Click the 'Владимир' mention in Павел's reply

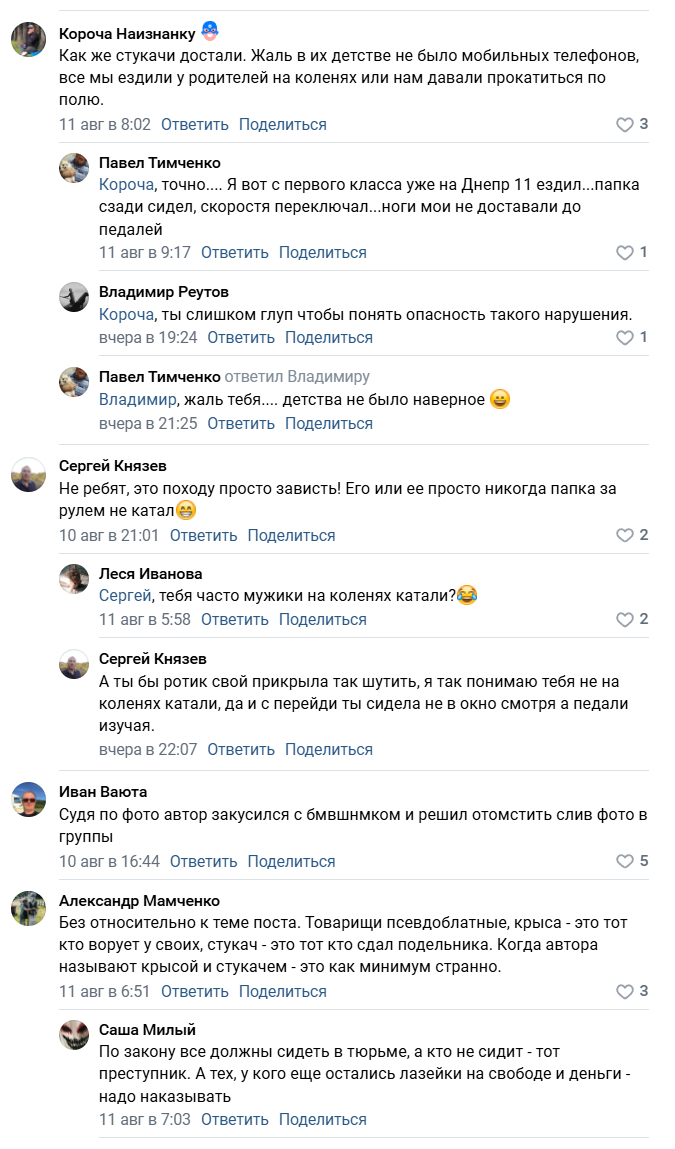pyautogui.click(x=137, y=400)
